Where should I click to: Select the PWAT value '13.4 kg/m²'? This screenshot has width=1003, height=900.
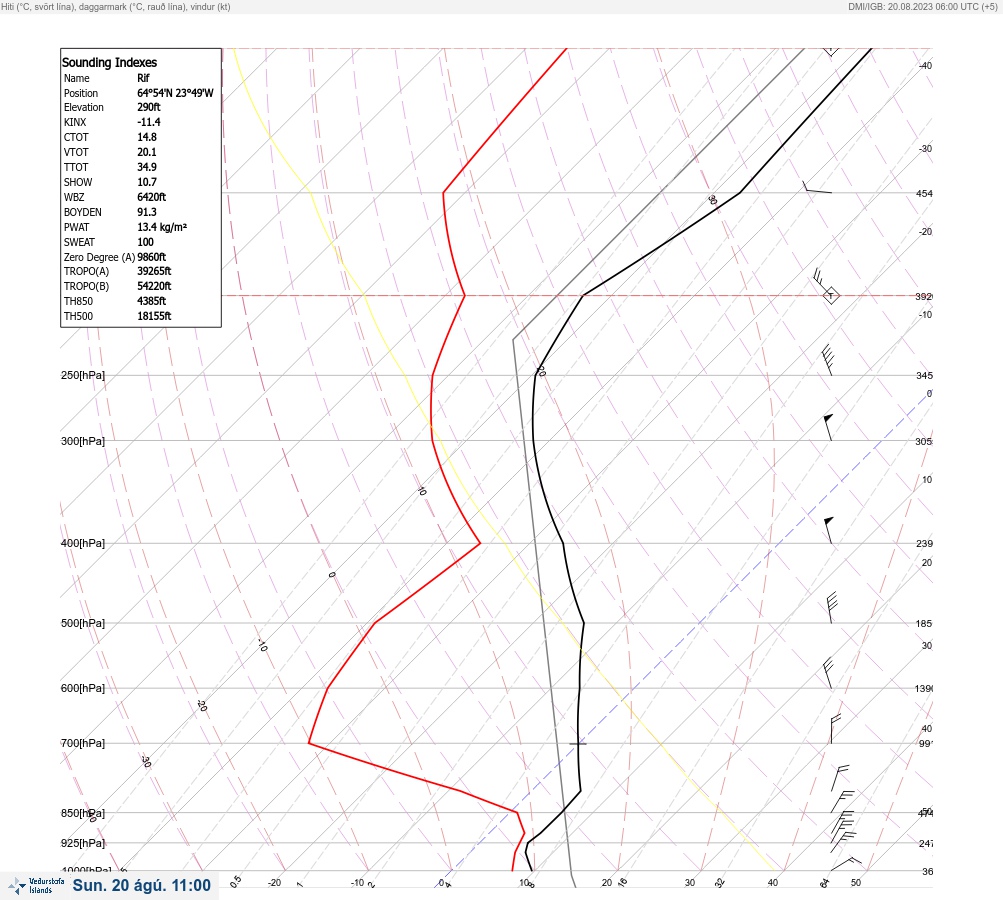(x=162, y=227)
